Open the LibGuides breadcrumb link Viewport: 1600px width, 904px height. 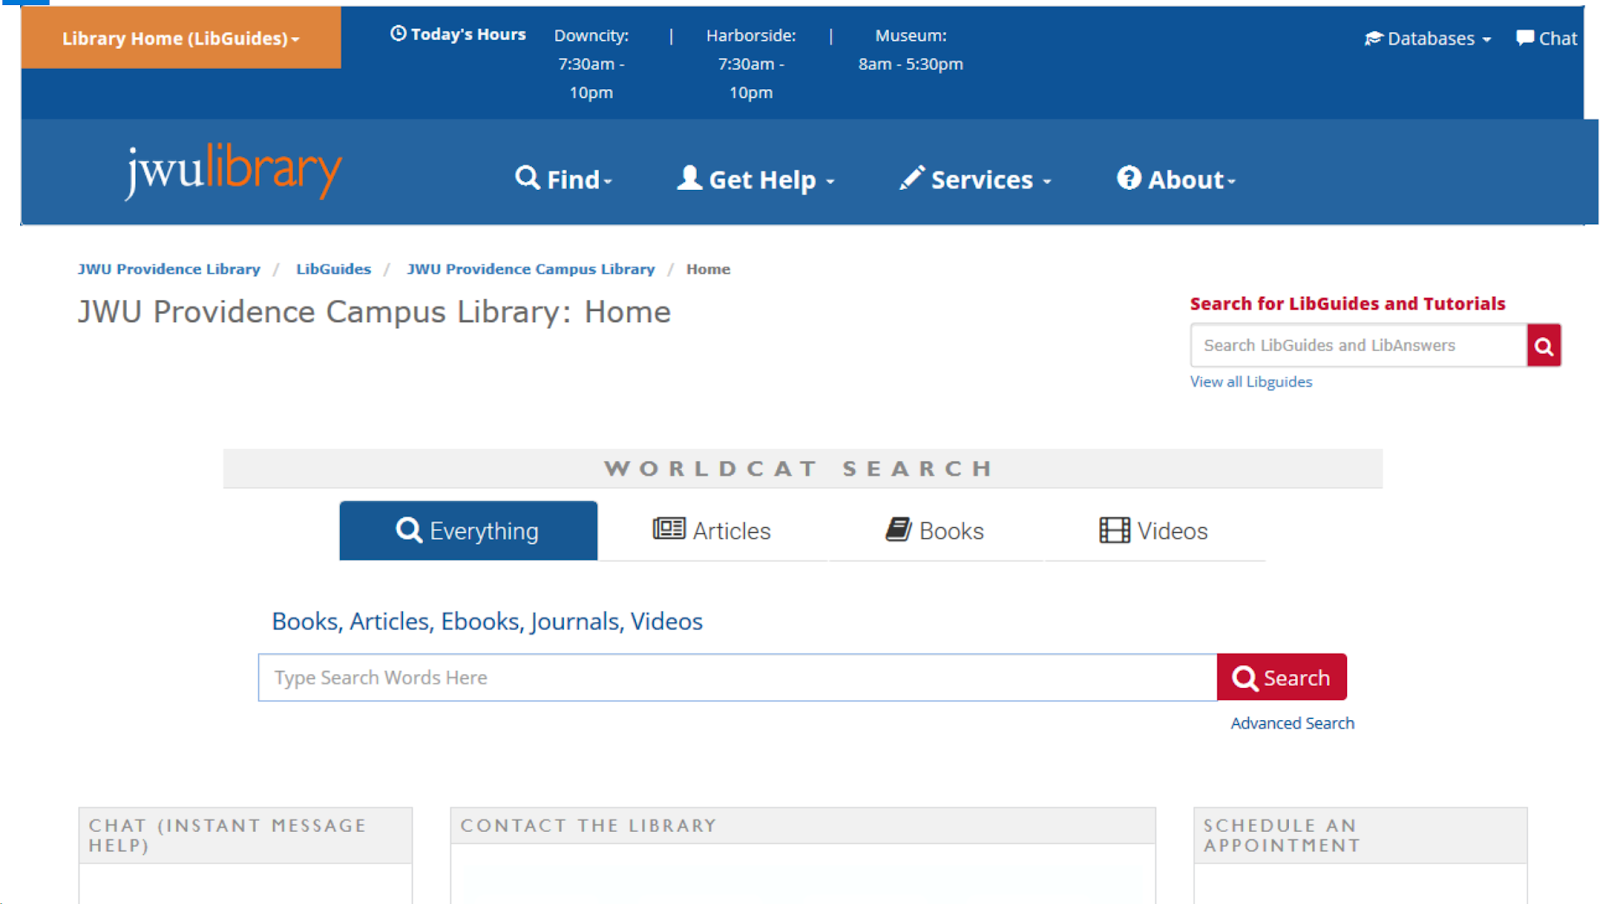(333, 269)
